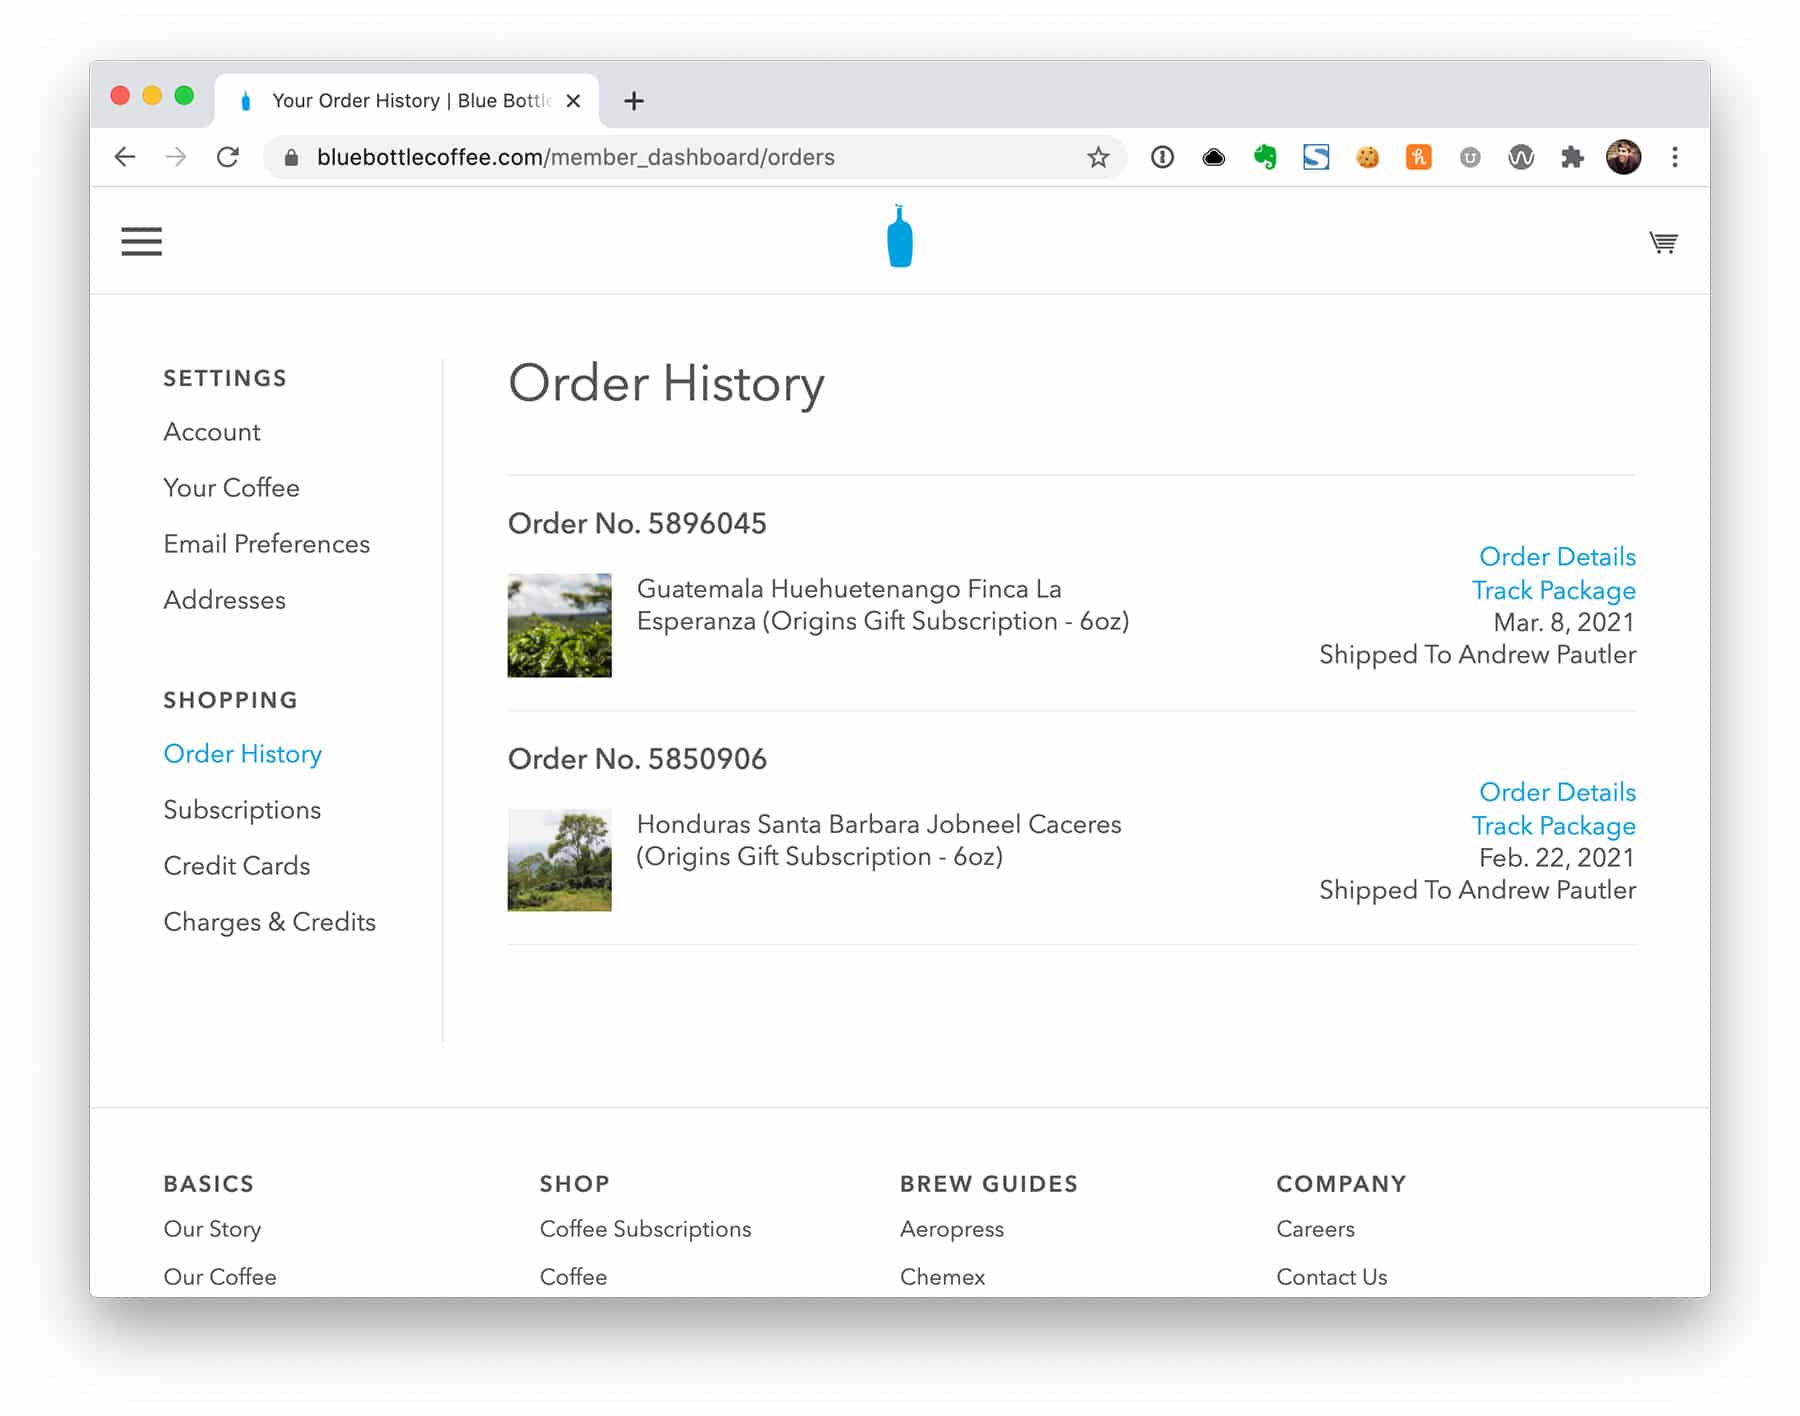Open Charges & Credits page
This screenshot has width=1800, height=1416.
point(269,922)
